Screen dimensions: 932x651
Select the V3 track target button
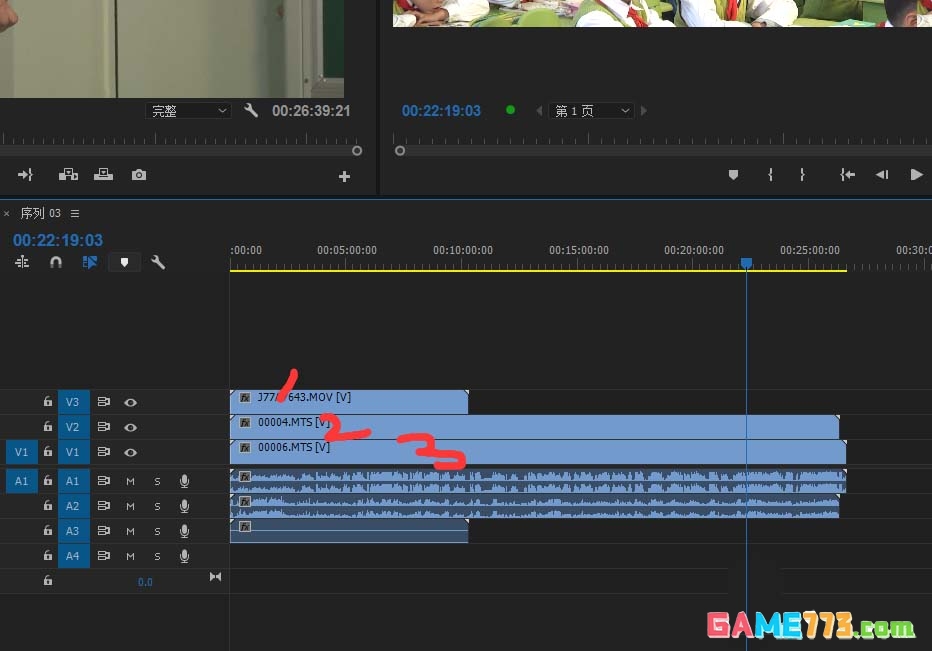(x=74, y=402)
